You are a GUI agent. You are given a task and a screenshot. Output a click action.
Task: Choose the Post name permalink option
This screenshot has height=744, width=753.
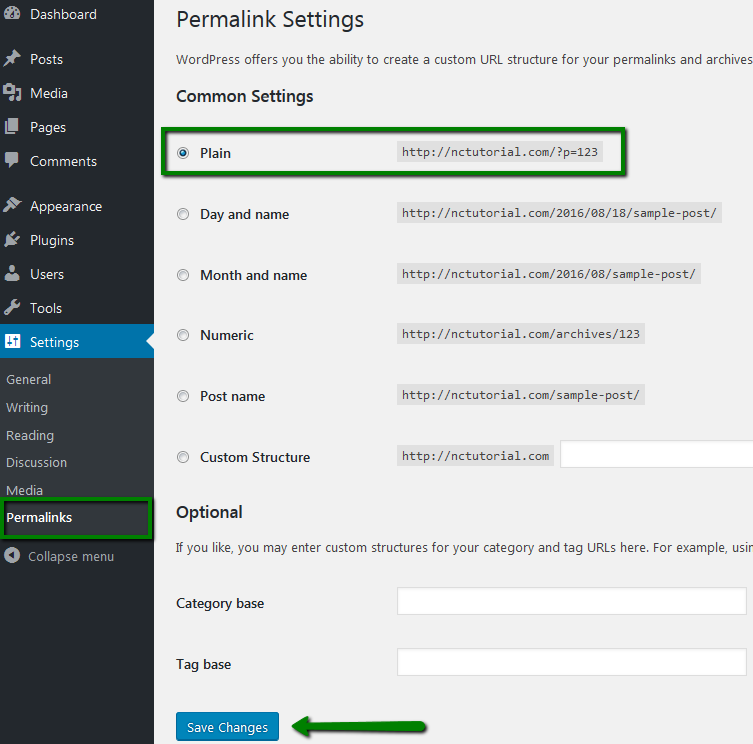(183, 396)
